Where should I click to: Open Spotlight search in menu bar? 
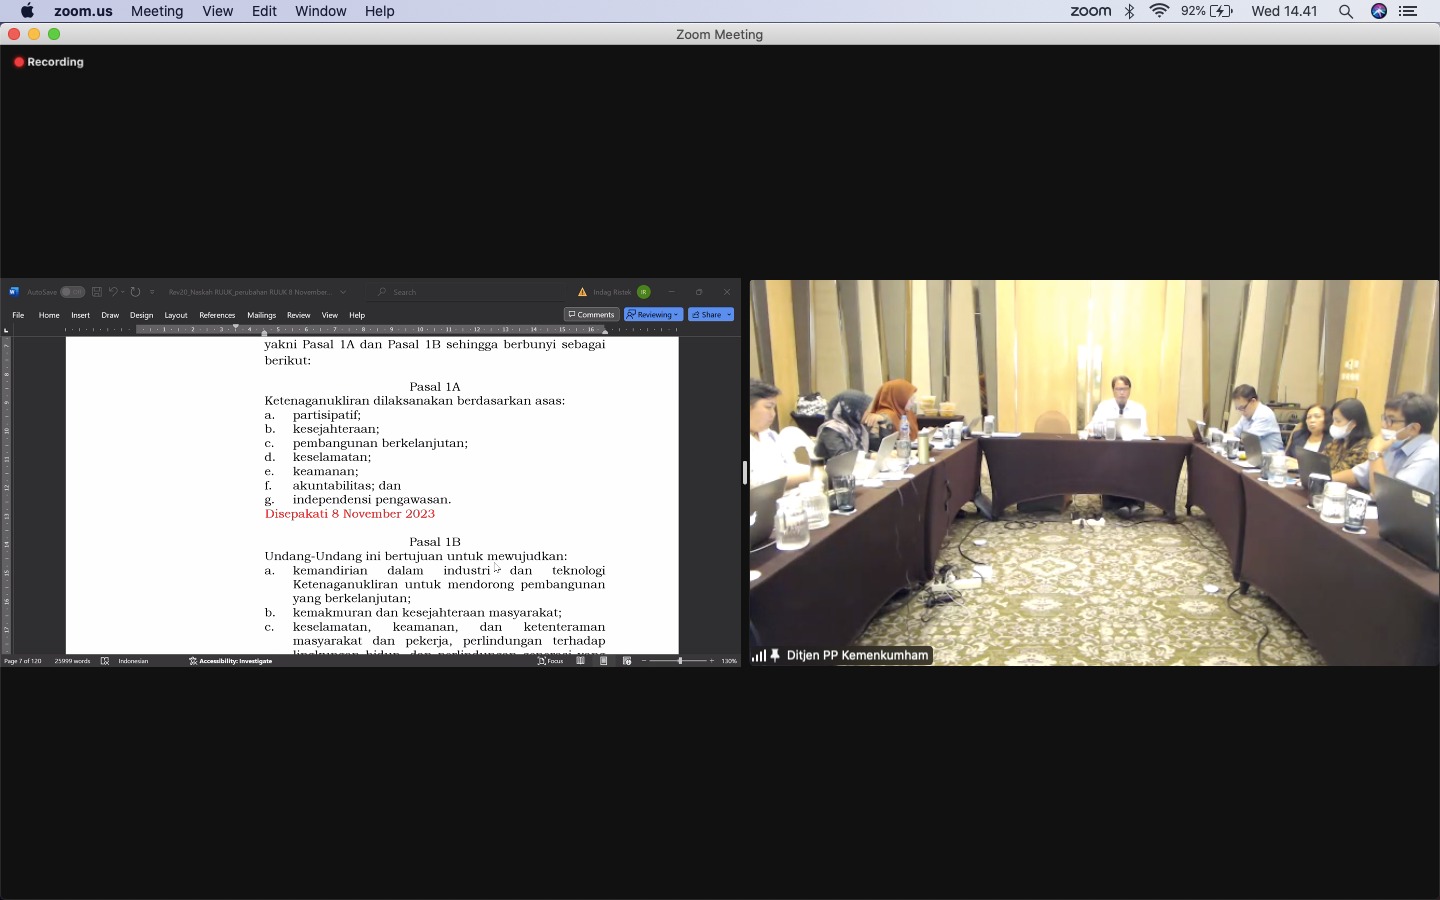1346,11
